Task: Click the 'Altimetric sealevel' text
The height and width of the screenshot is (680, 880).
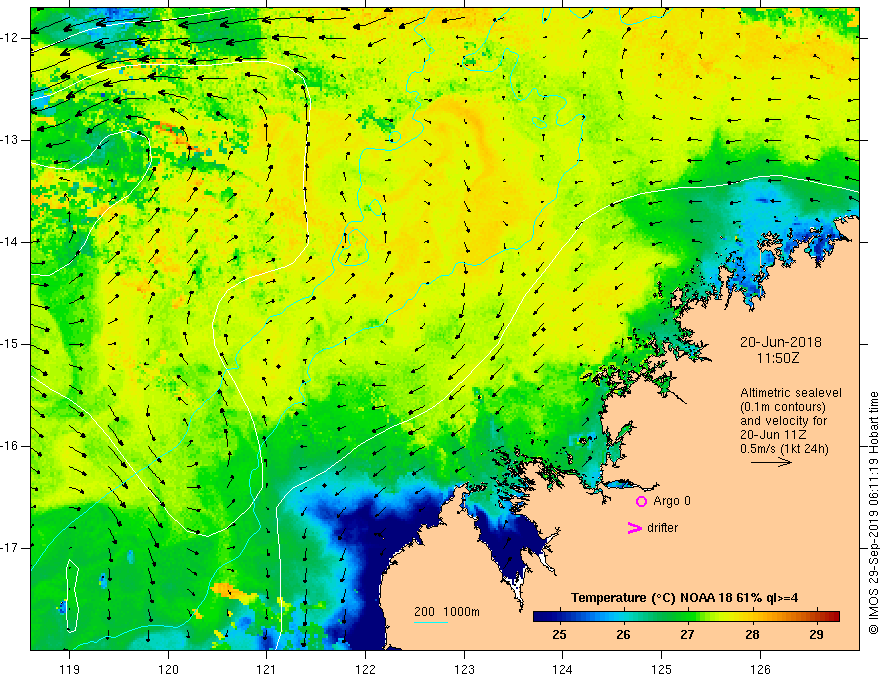Action: click(x=791, y=393)
